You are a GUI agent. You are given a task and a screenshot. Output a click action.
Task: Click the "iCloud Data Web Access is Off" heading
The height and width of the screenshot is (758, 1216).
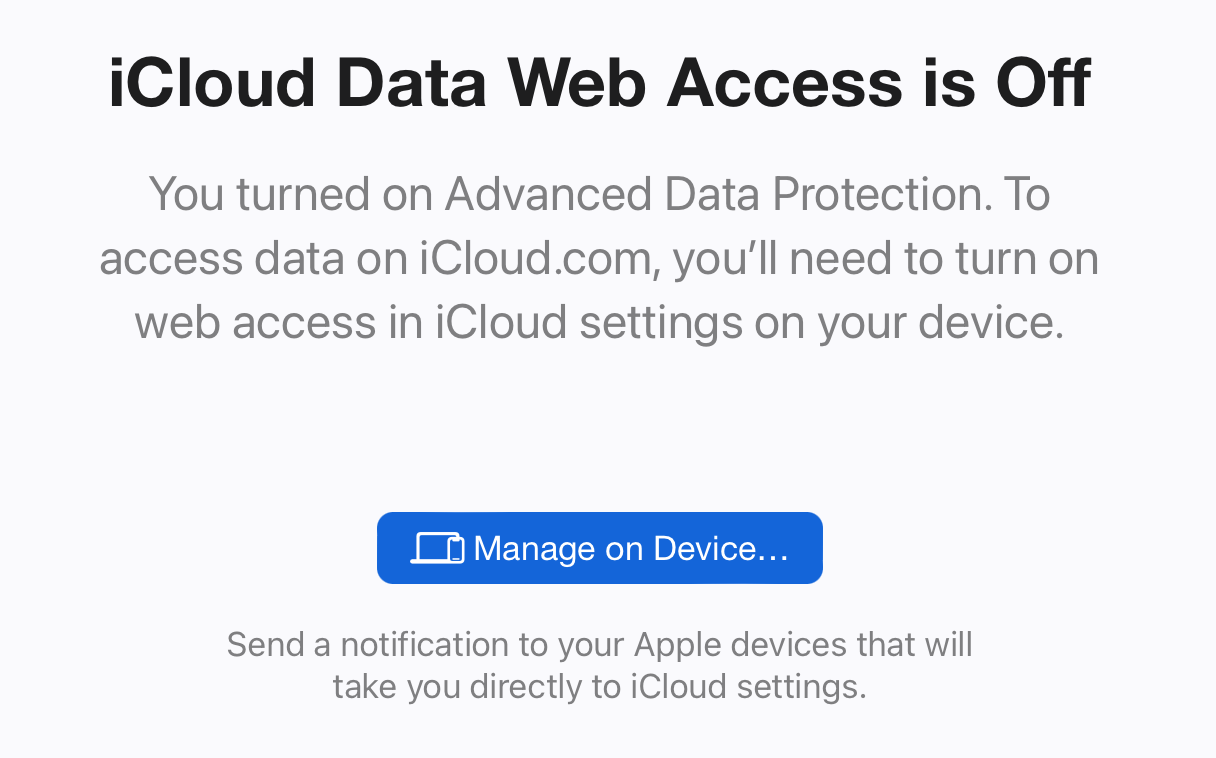[599, 83]
